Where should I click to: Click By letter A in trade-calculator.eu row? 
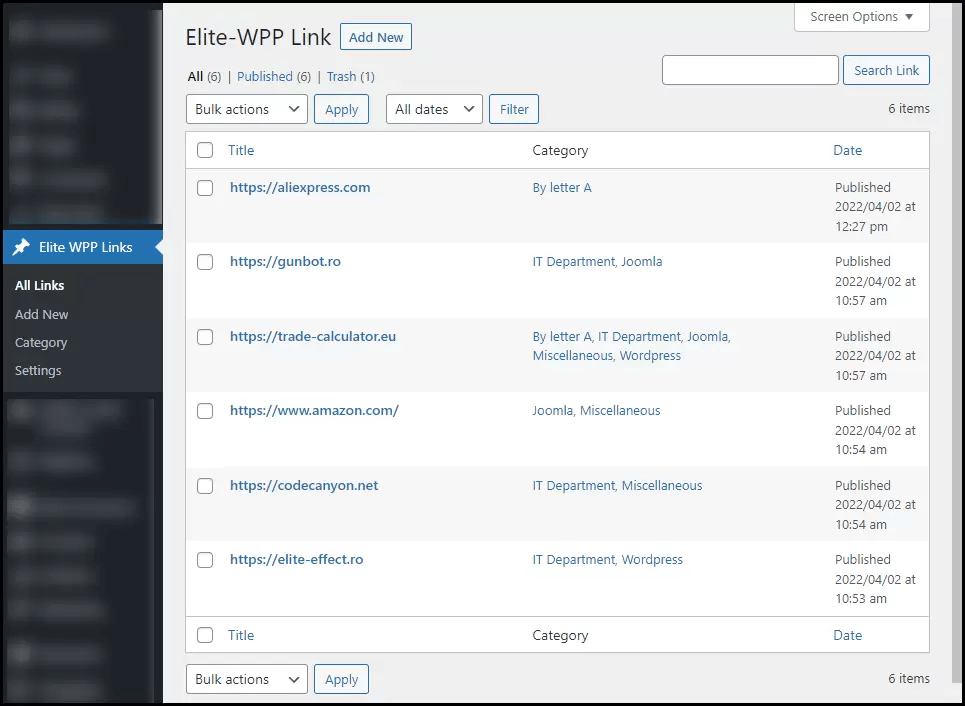562,337
